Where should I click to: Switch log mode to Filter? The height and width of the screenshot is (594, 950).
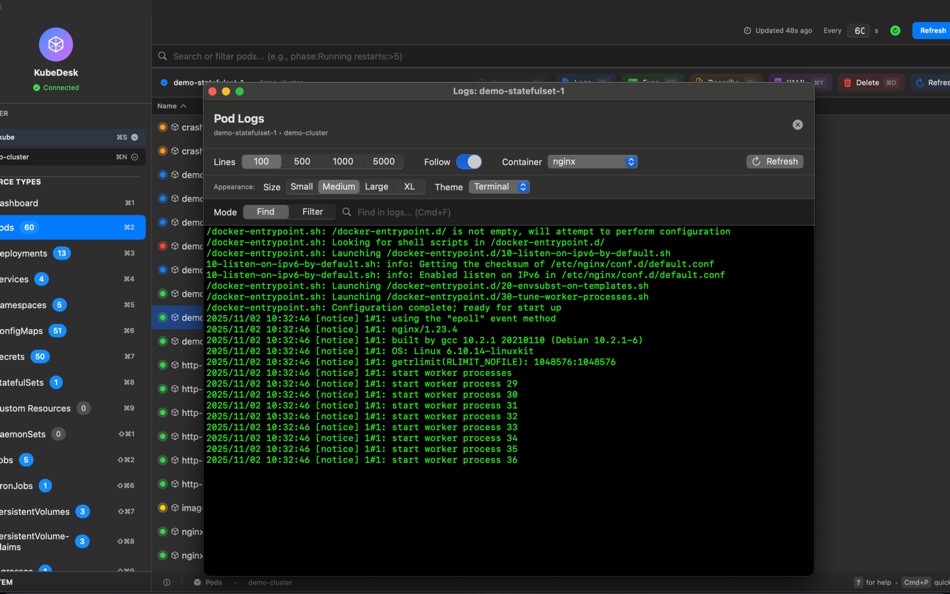(313, 212)
